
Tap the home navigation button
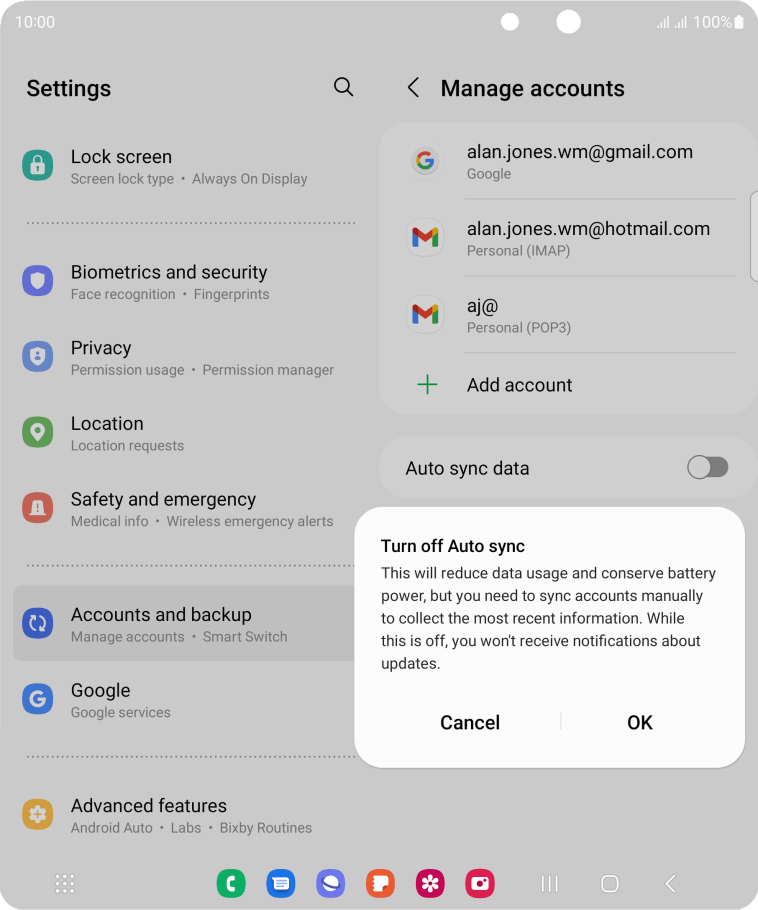[x=609, y=883]
